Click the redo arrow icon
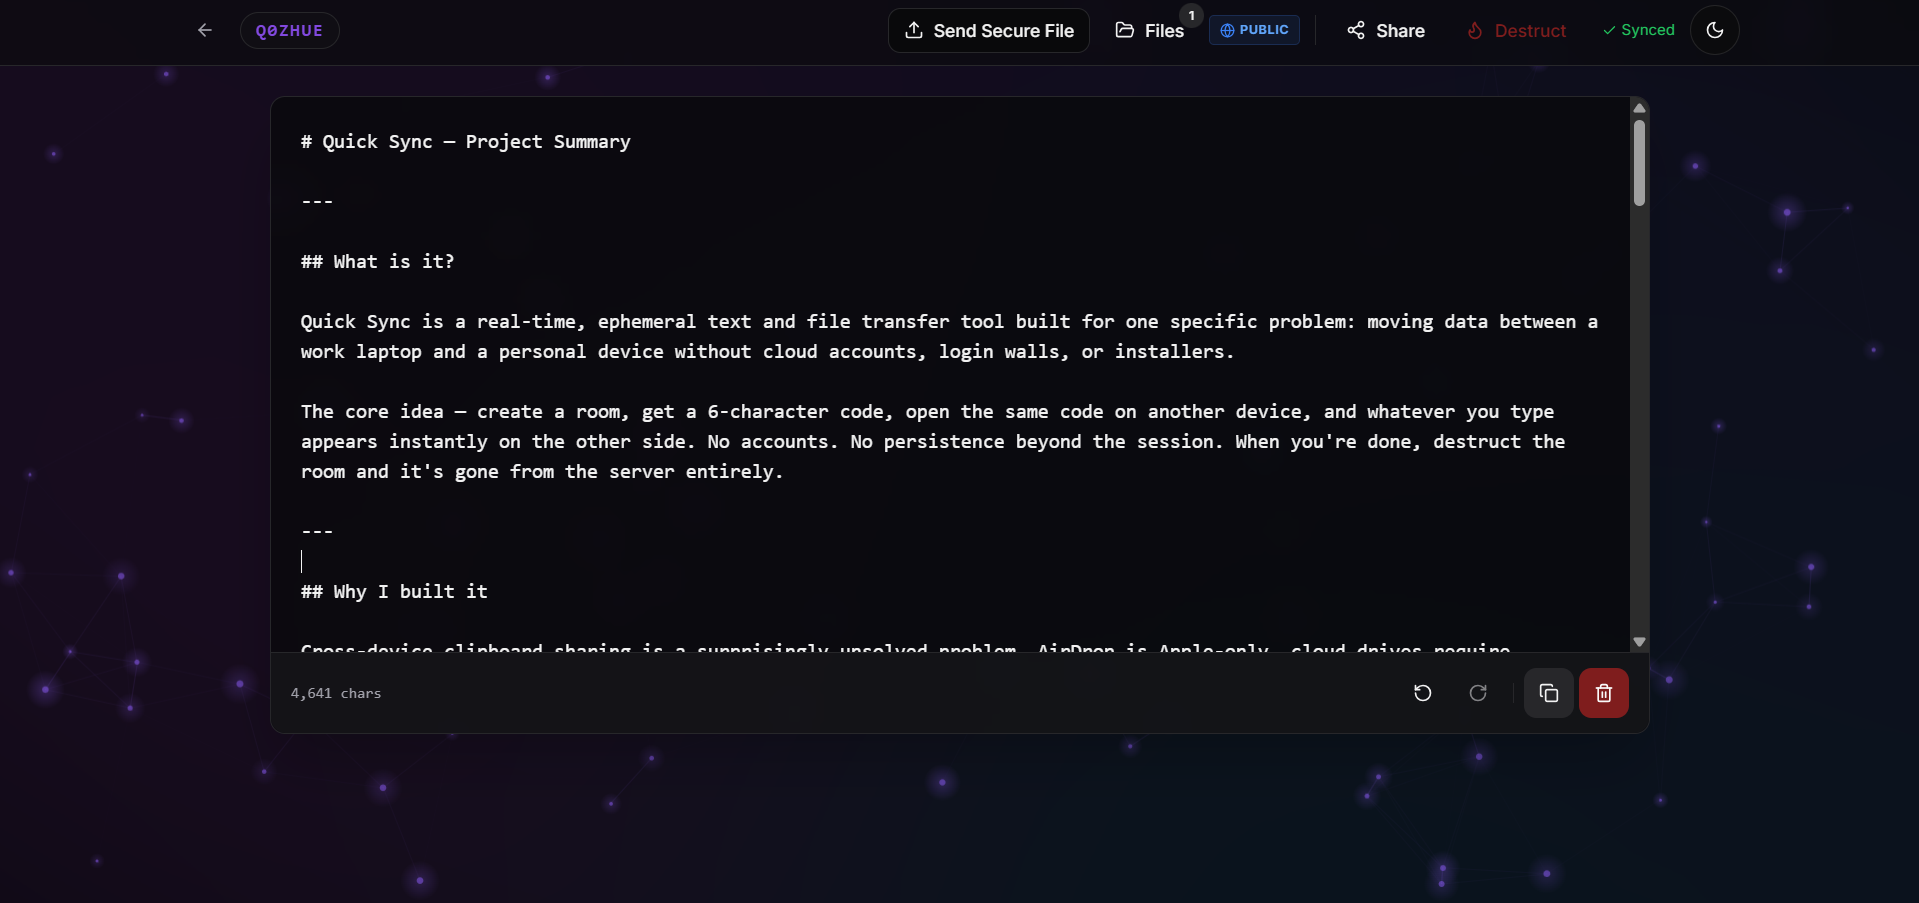 point(1478,693)
